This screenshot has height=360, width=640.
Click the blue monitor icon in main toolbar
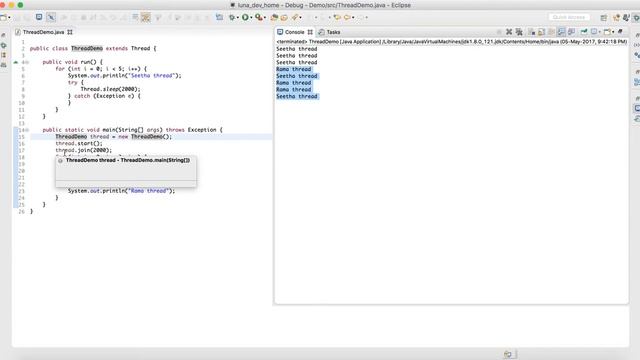pyautogui.click(x=39, y=17)
